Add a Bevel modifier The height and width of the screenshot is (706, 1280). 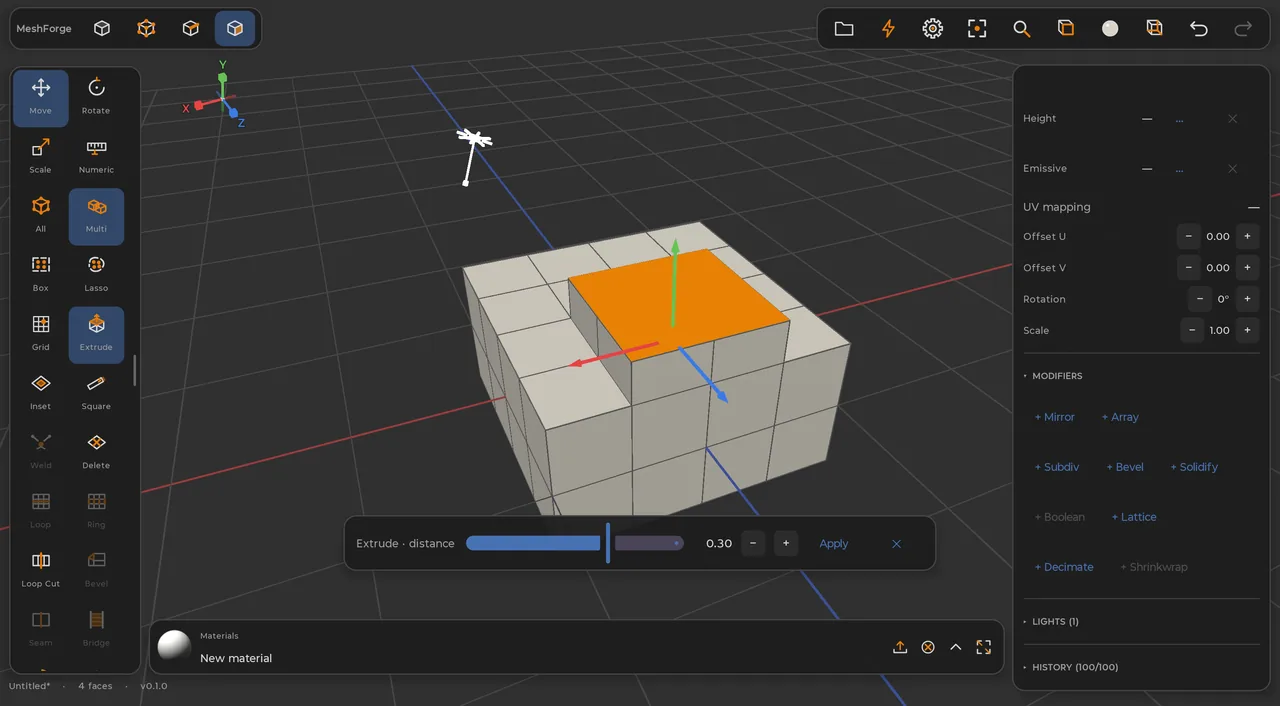click(x=1125, y=467)
